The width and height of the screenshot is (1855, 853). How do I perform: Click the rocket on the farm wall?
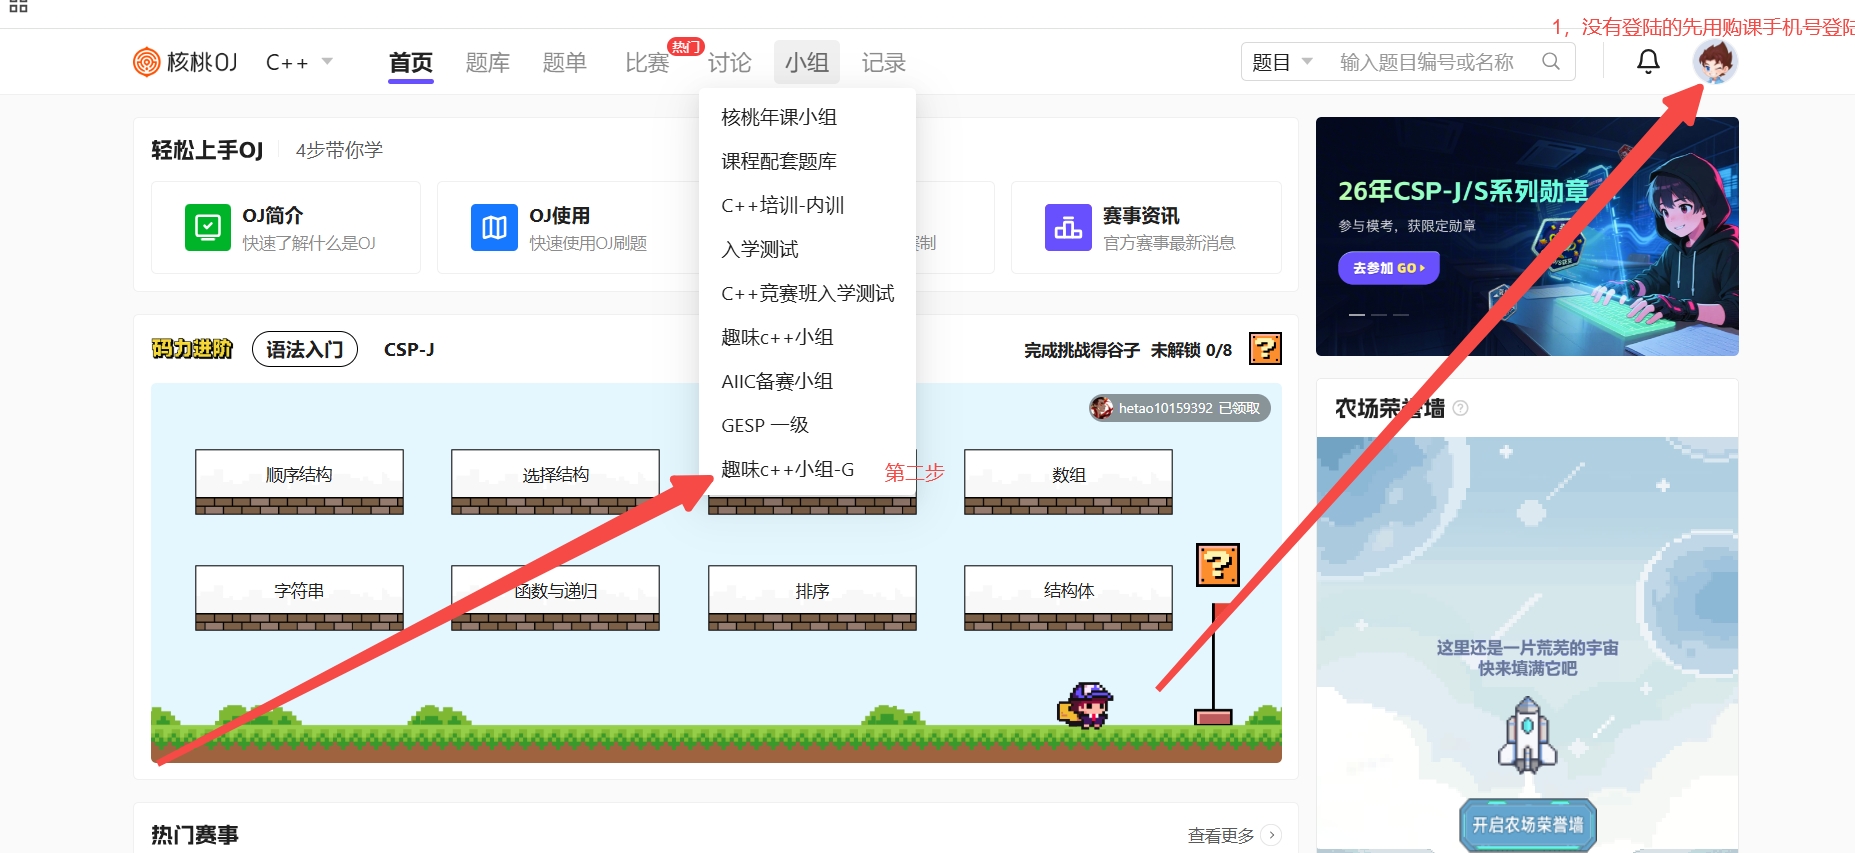pos(1527,736)
